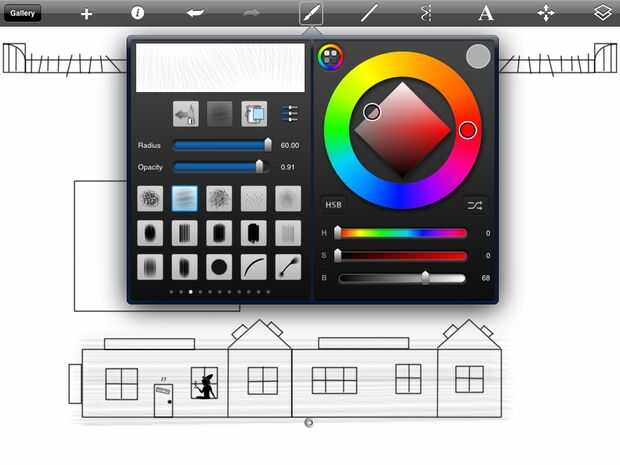Click the current gray color swatch
Image resolution: width=620 pixels, height=465 pixels.
click(478, 57)
